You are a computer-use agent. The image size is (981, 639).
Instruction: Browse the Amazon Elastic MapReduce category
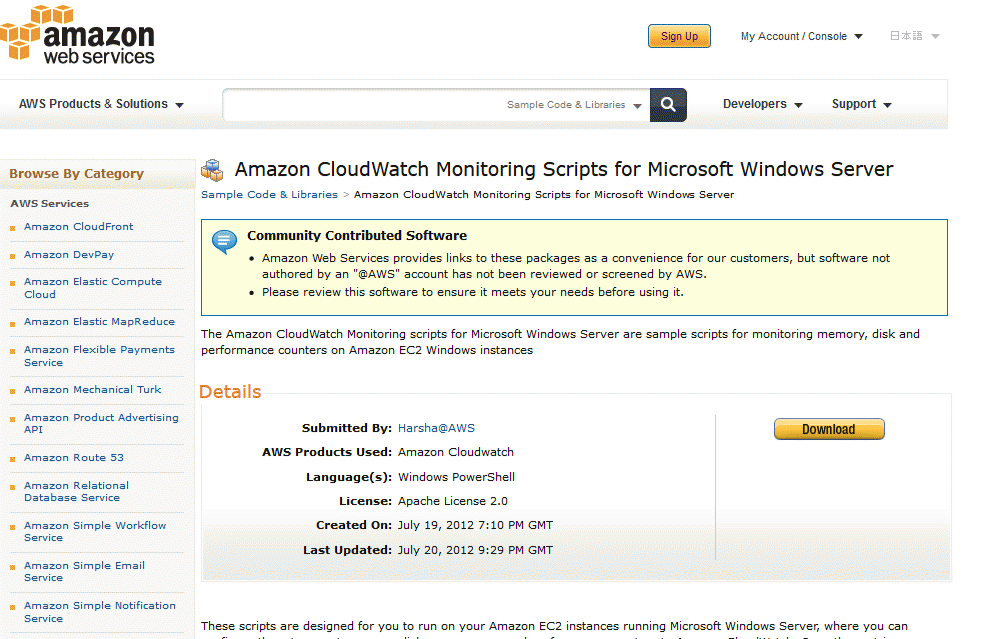pos(99,322)
